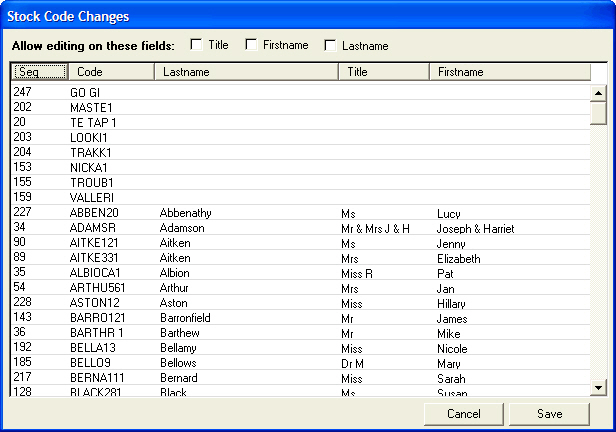This screenshot has height=432, width=616.
Task: Click the Dr M title cell
Action: click(352, 364)
